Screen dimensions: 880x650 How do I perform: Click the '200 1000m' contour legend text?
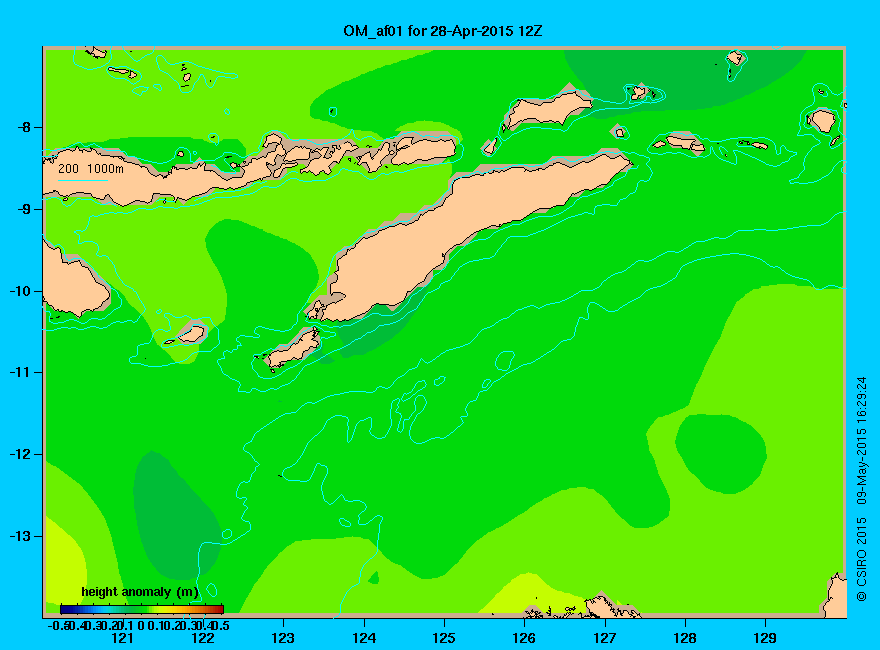(91, 168)
